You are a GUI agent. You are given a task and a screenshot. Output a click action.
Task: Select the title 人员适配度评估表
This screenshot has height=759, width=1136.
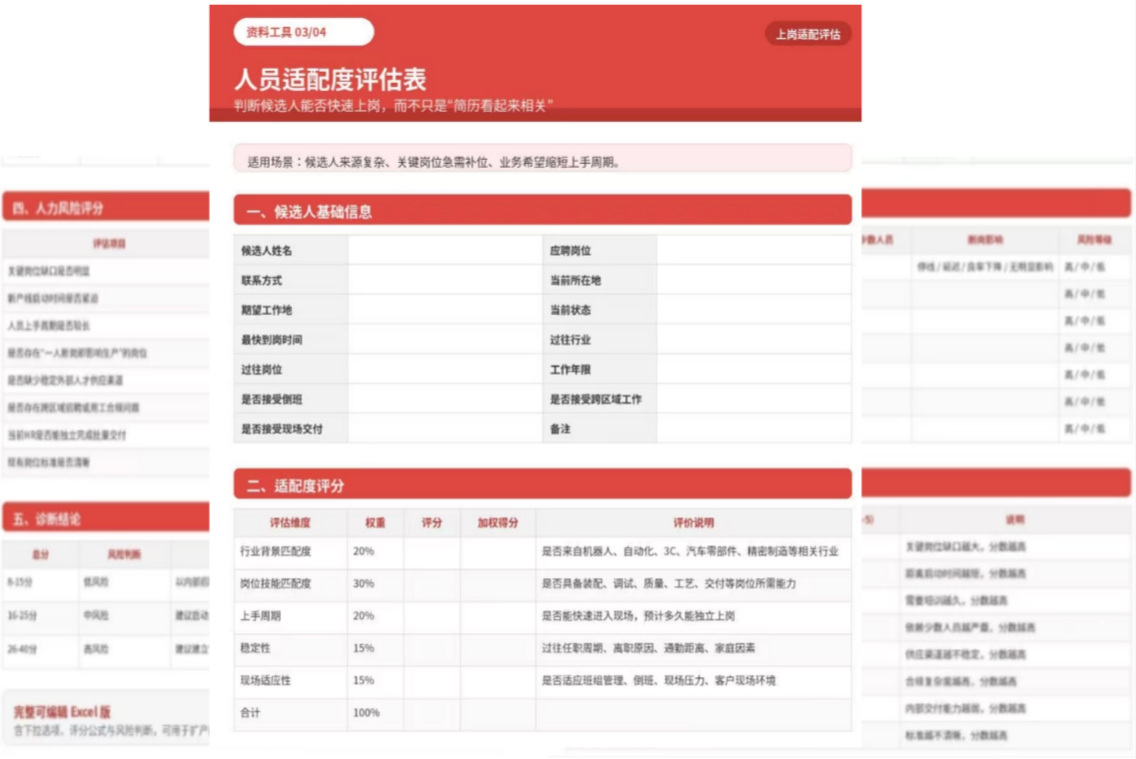click(330, 79)
